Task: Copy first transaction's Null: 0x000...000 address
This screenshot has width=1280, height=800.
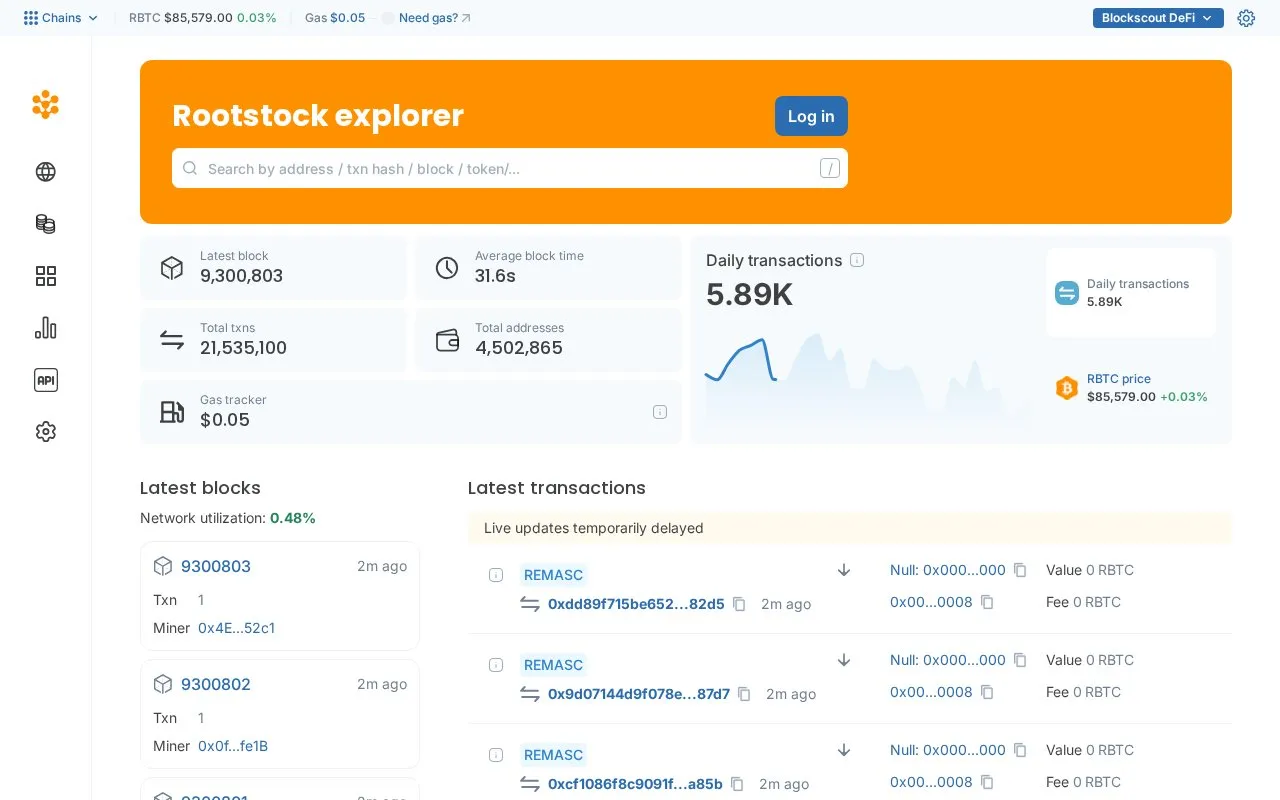Action: pyautogui.click(x=1020, y=570)
